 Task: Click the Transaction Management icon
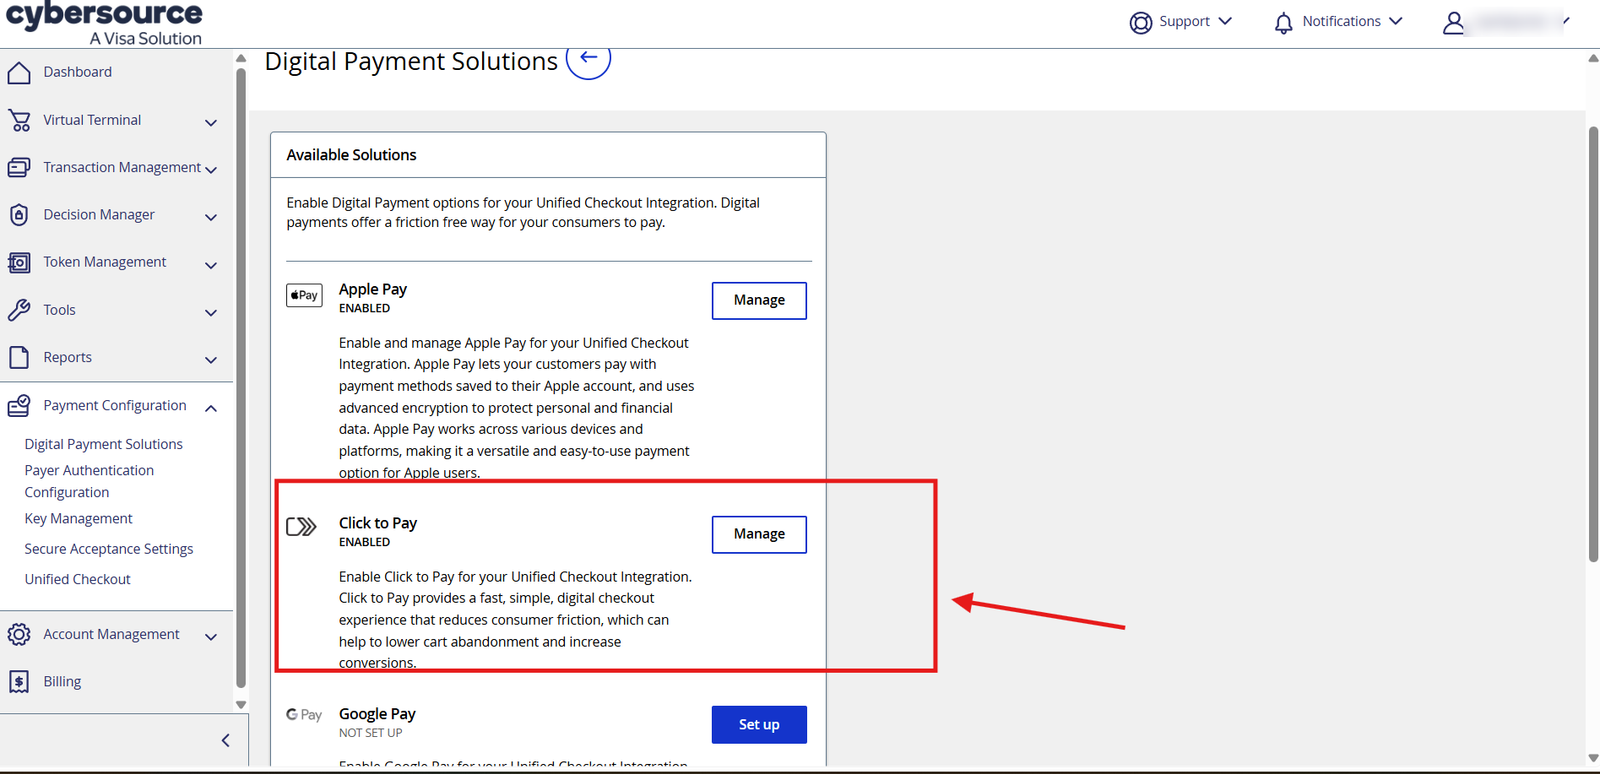click(x=19, y=167)
